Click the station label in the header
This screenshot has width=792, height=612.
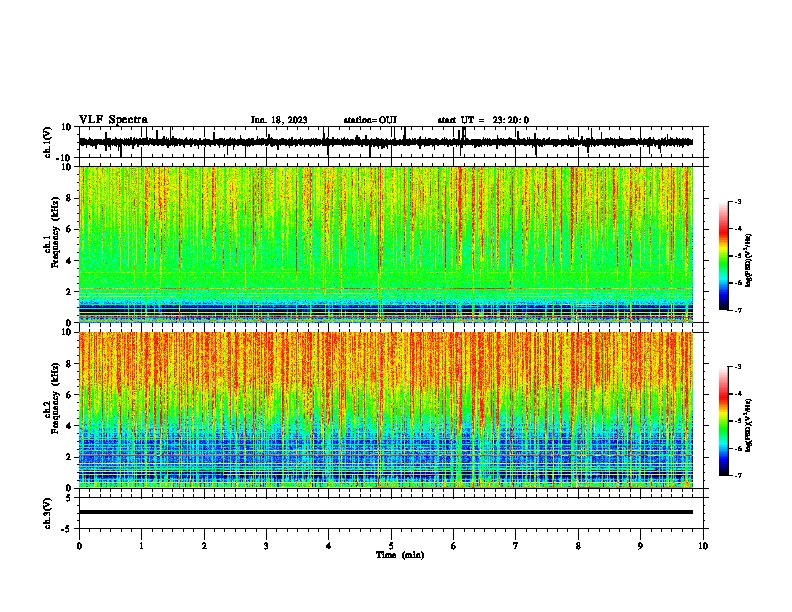(x=370, y=120)
